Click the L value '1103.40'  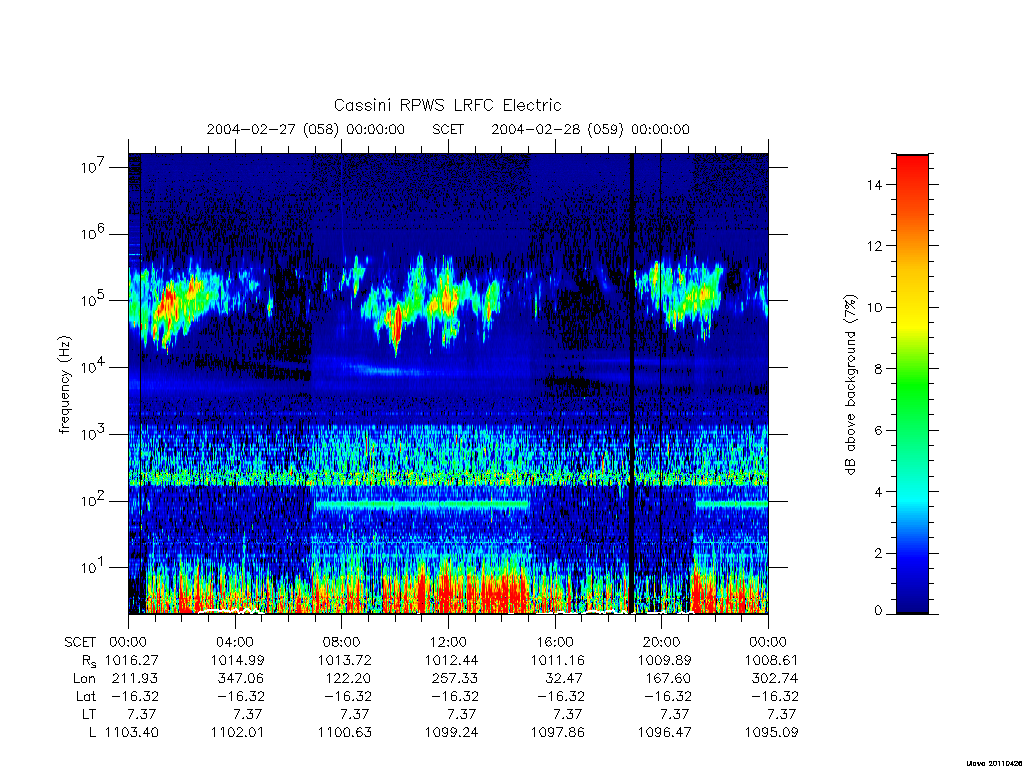tap(131, 733)
